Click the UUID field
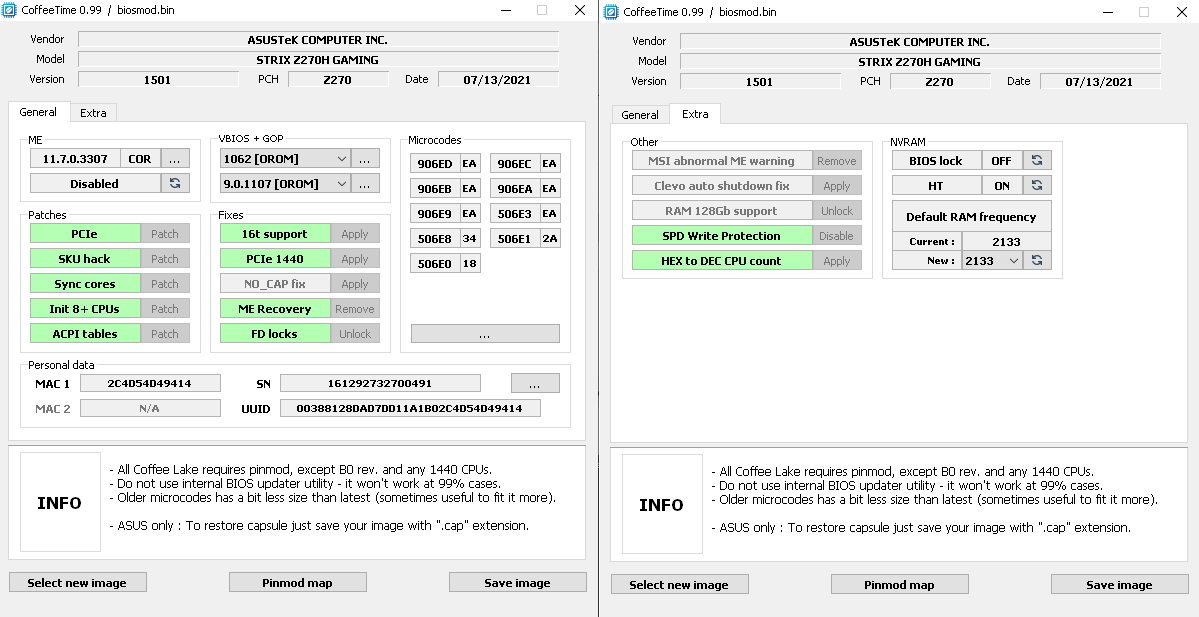Screen dimensions: 1199x617 [410, 408]
